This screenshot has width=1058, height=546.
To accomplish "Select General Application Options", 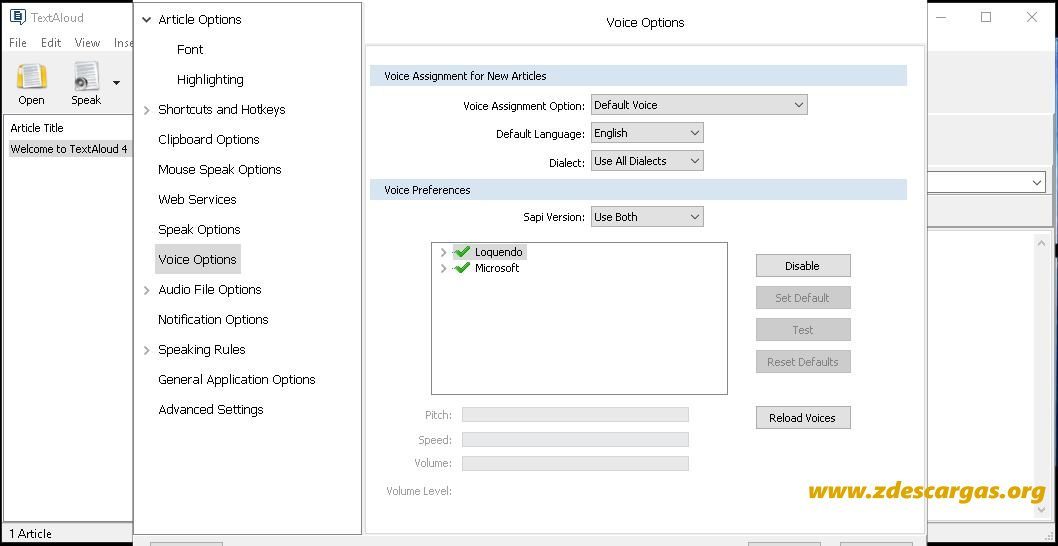I will click(236, 380).
